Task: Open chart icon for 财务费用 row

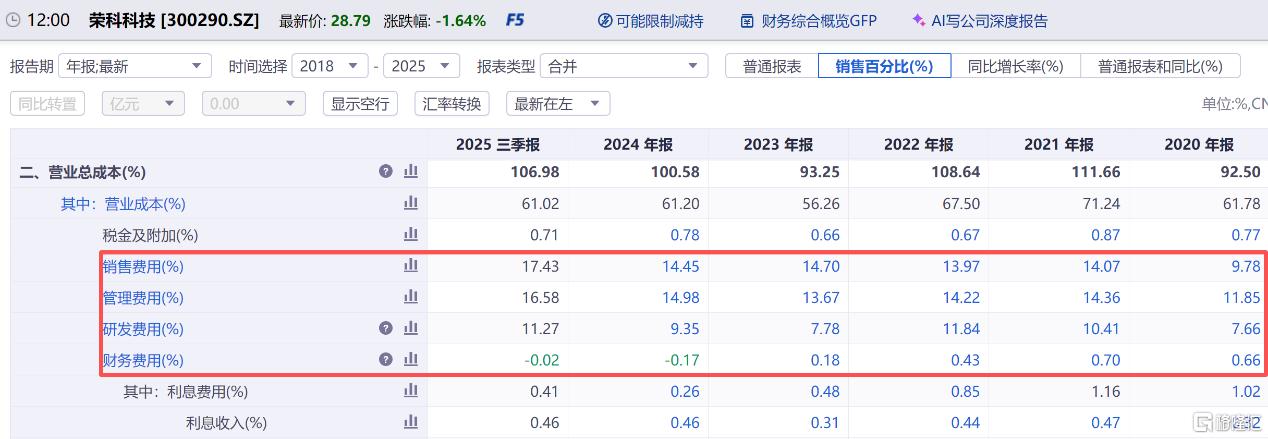Action: (410, 359)
